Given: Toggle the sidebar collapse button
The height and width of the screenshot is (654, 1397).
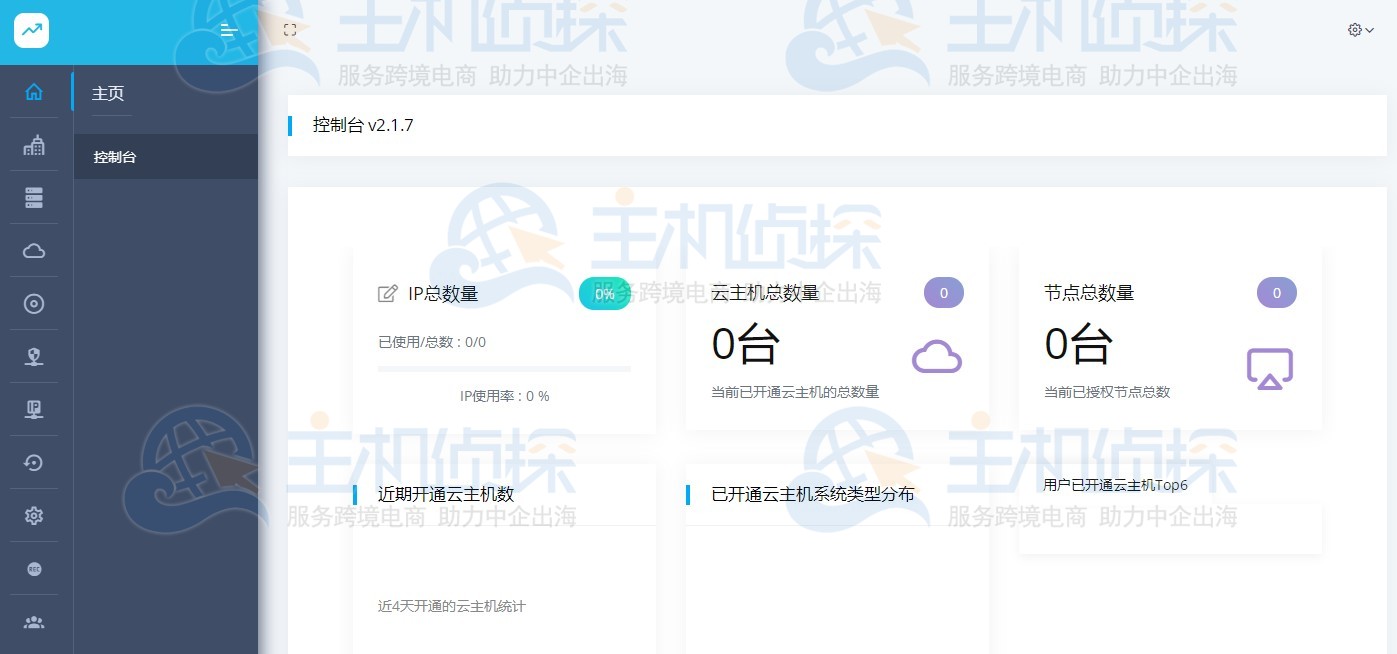Looking at the screenshot, I should click(229, 30).
